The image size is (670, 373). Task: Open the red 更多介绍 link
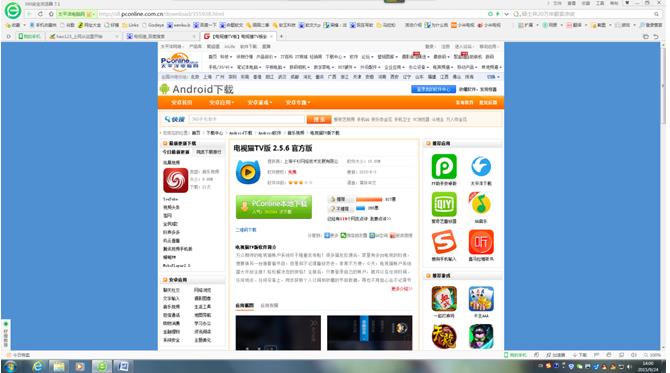click(402, 289)
